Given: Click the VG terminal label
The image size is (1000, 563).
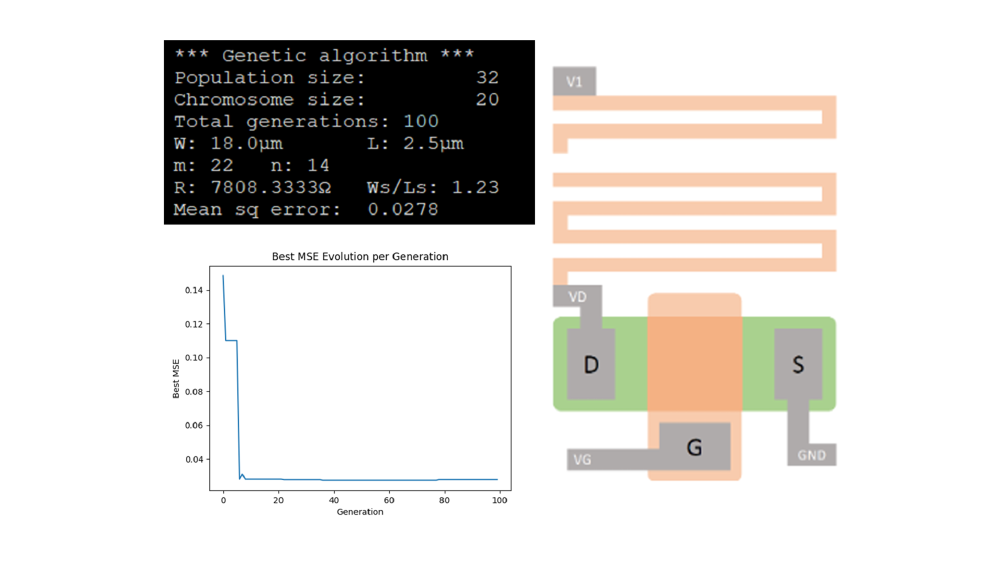Looking at the screenshot, I should pyautogui.click(x=582, y=460).
